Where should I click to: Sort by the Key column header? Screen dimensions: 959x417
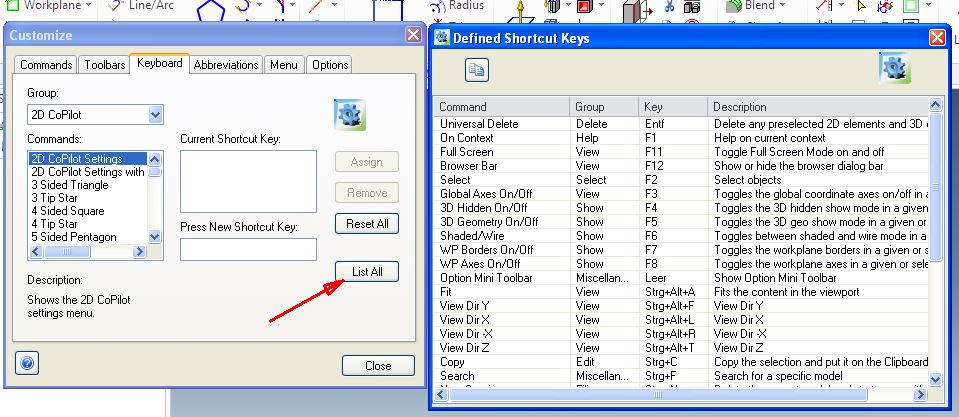(673, 107)
